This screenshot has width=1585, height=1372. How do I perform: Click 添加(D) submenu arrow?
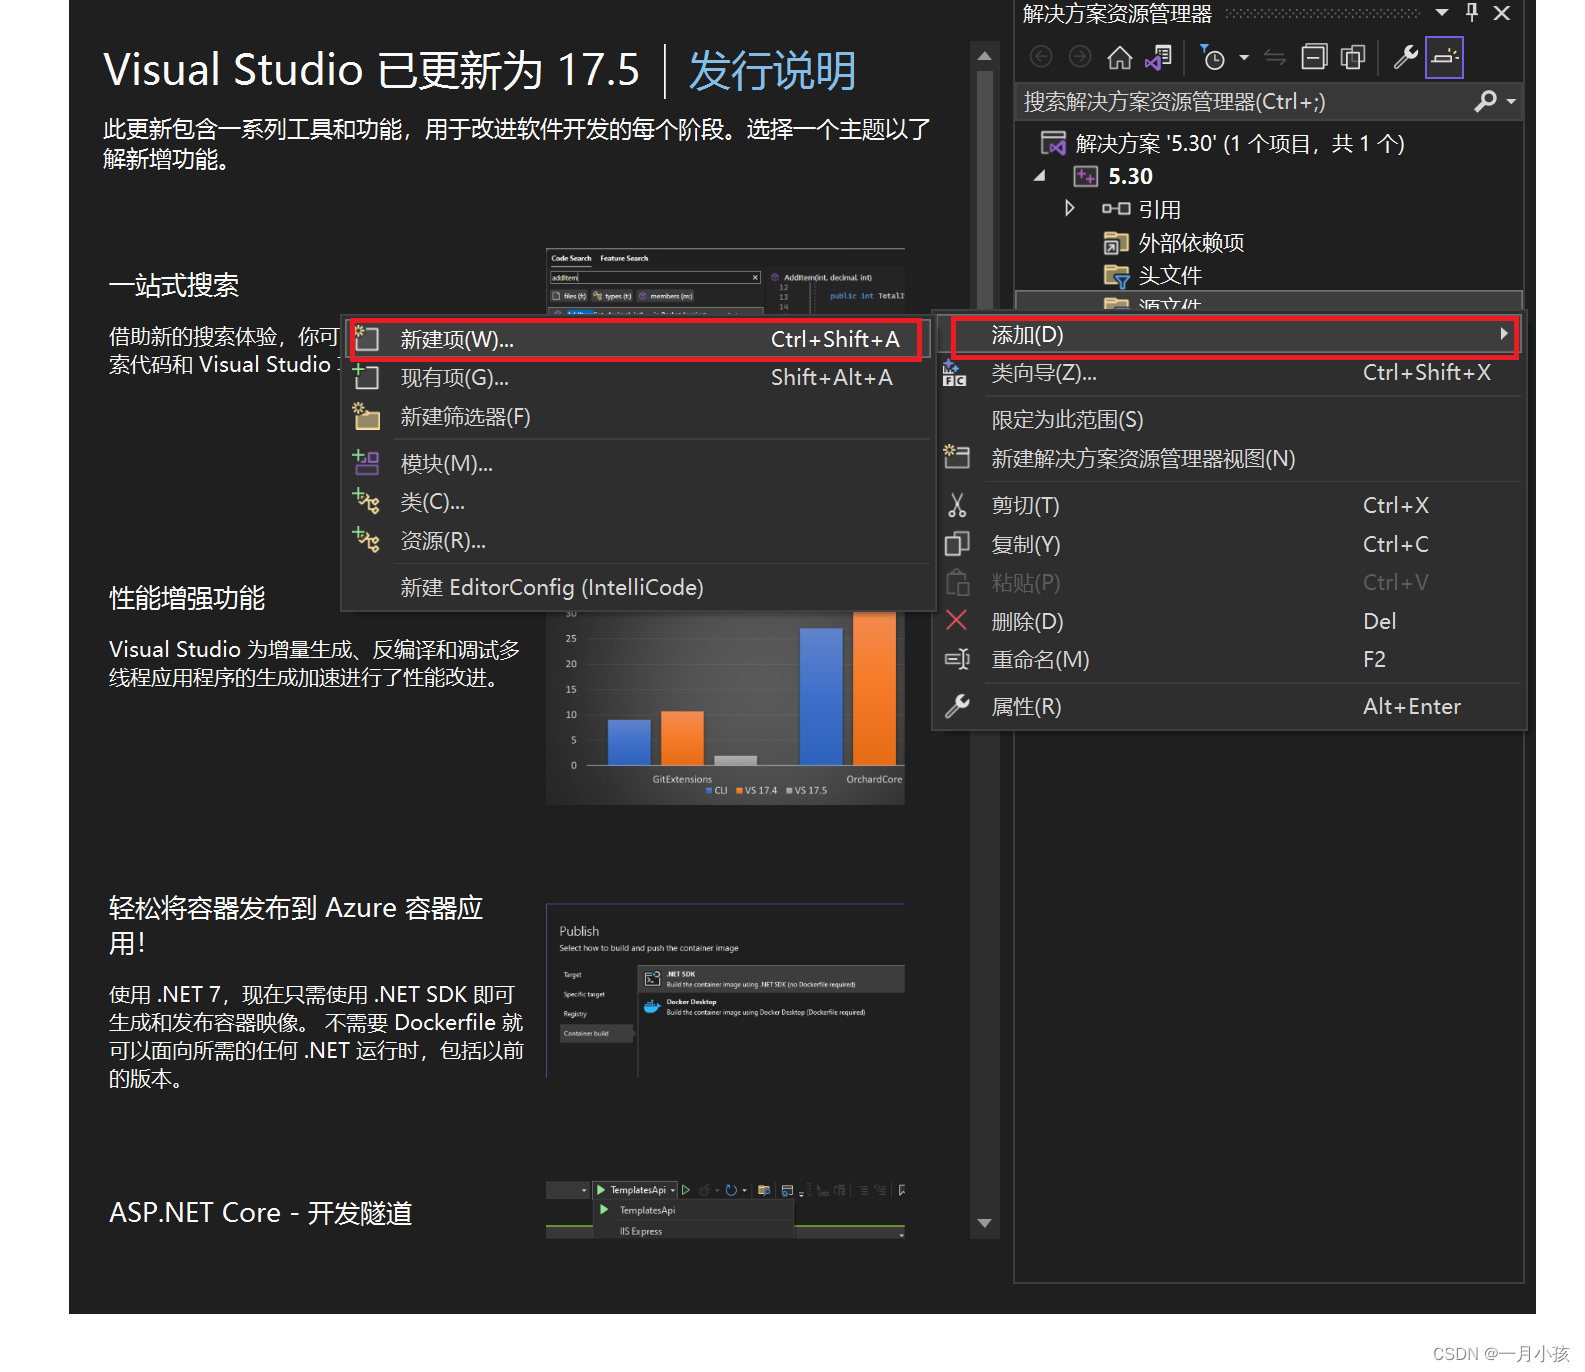[x=1503, y=334]
